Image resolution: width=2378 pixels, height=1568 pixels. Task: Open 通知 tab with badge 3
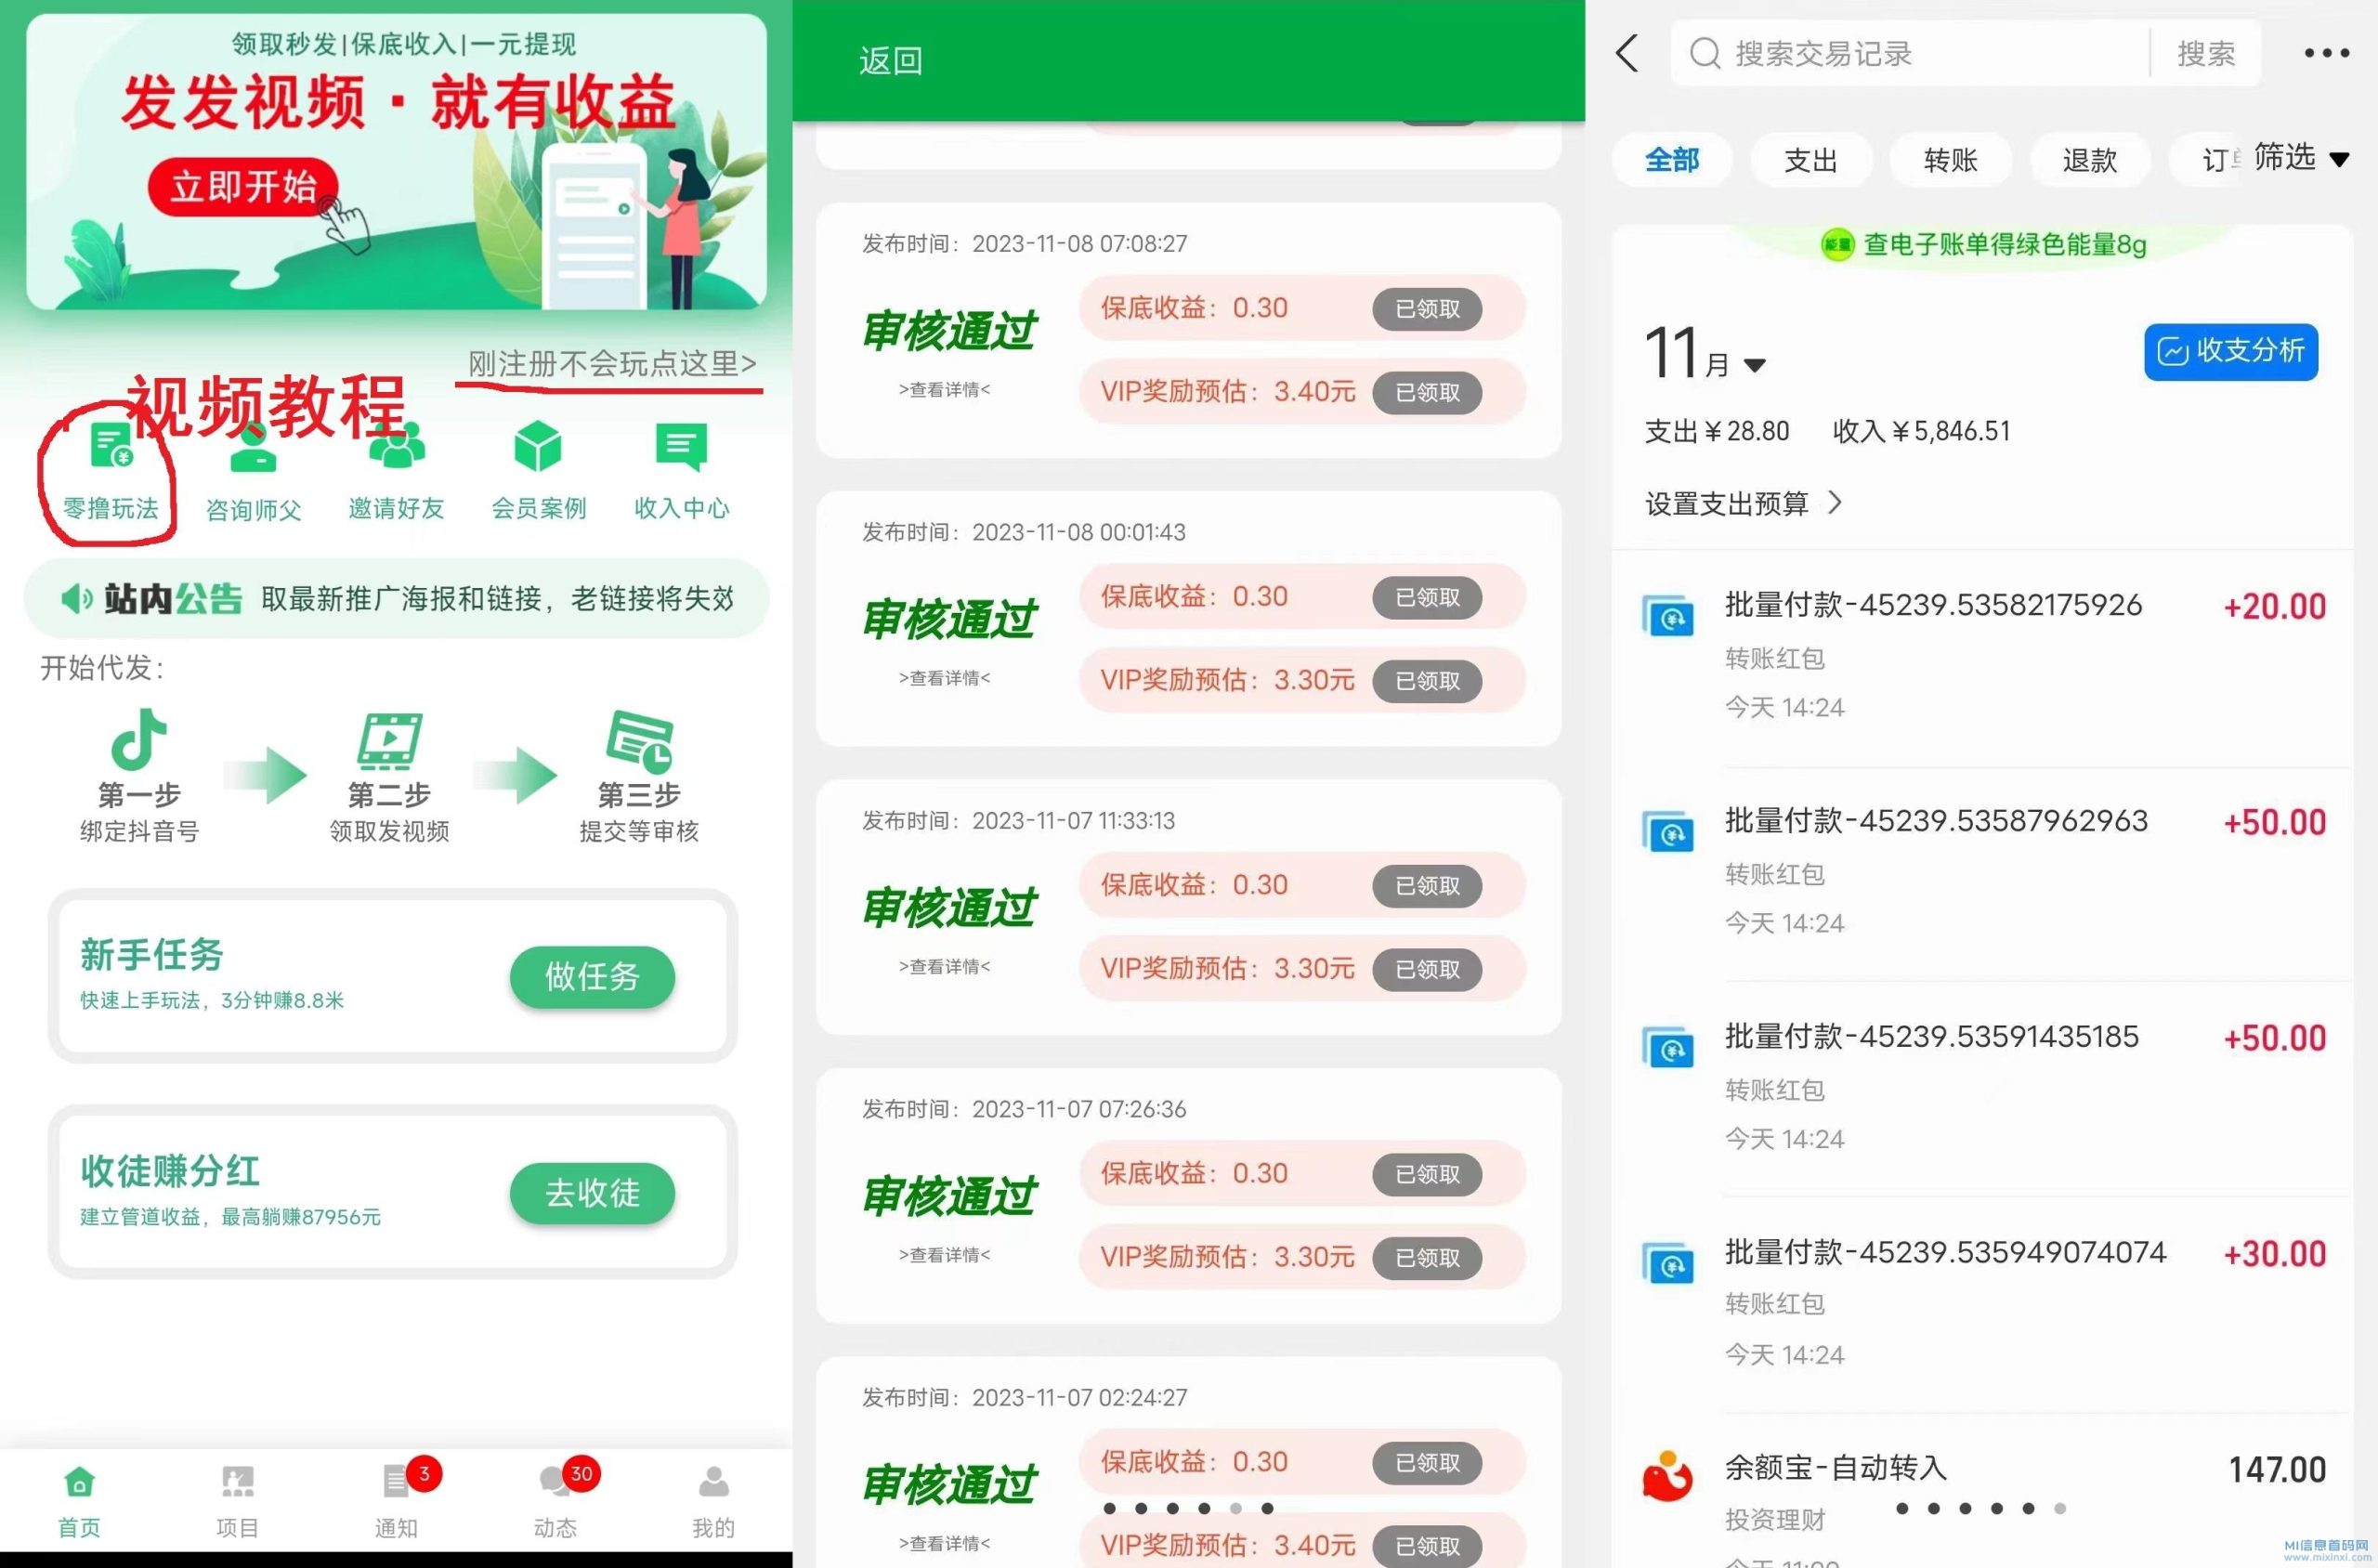396,1501
